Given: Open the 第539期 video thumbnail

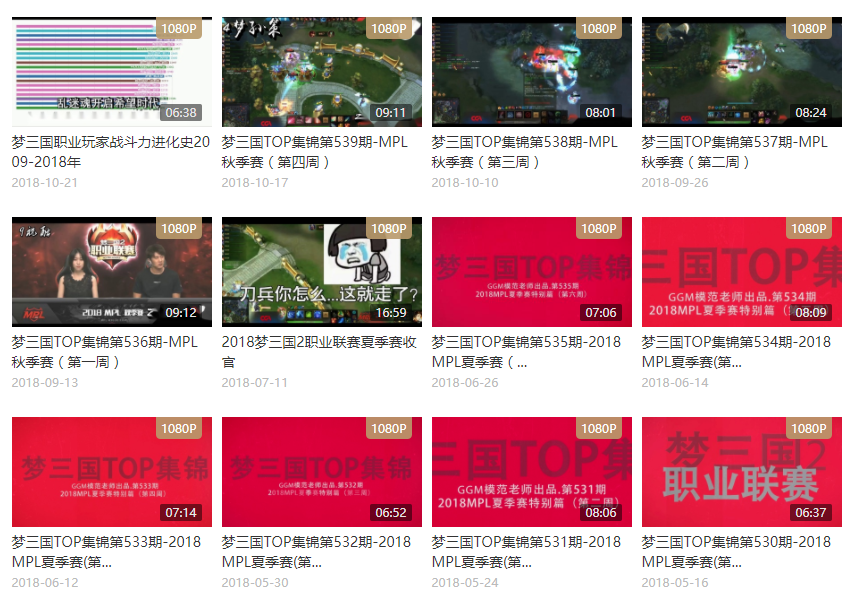Looking at the screenshot, I should click(322, 72).
